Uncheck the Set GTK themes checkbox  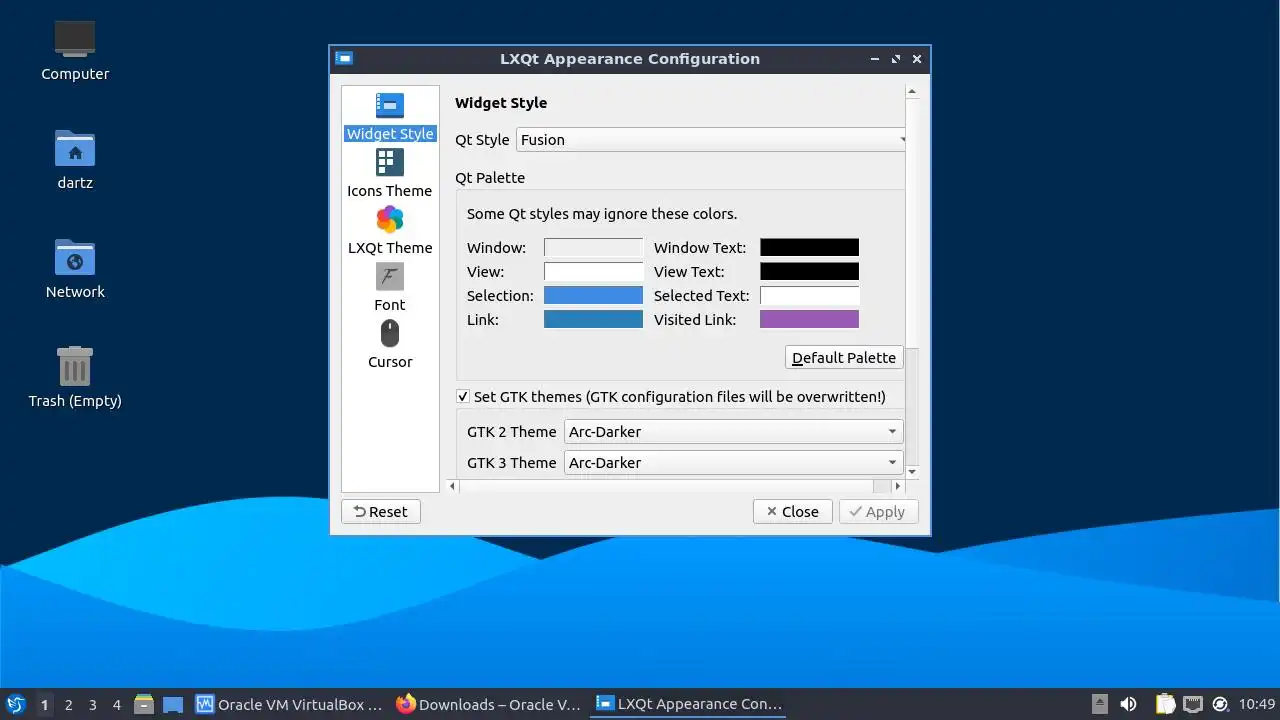[x=462, y=397]
